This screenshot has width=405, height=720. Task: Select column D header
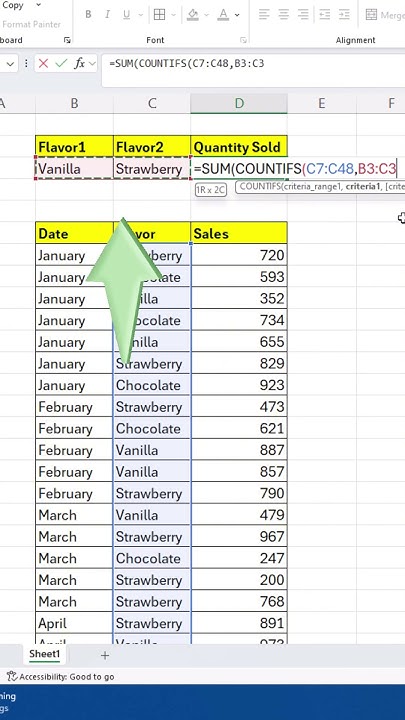(239, 103)
